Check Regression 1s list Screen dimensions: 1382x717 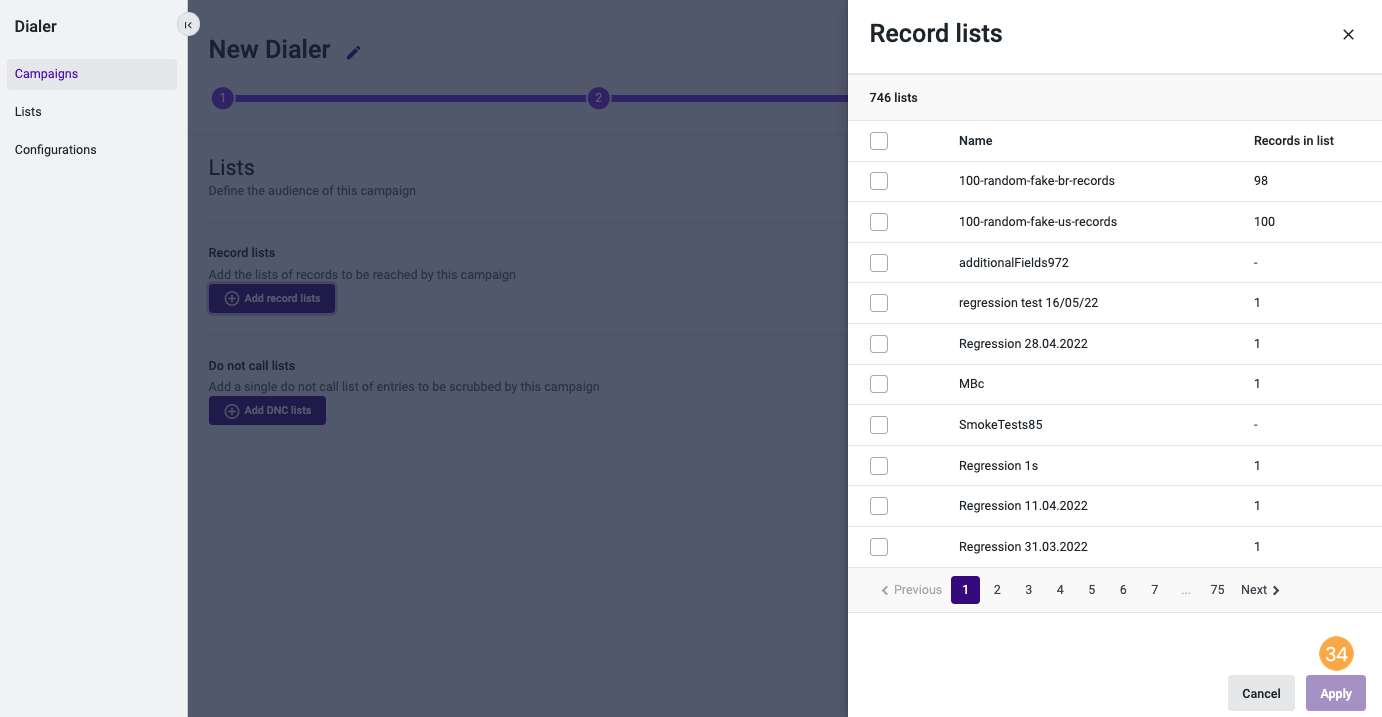point(879,466)
